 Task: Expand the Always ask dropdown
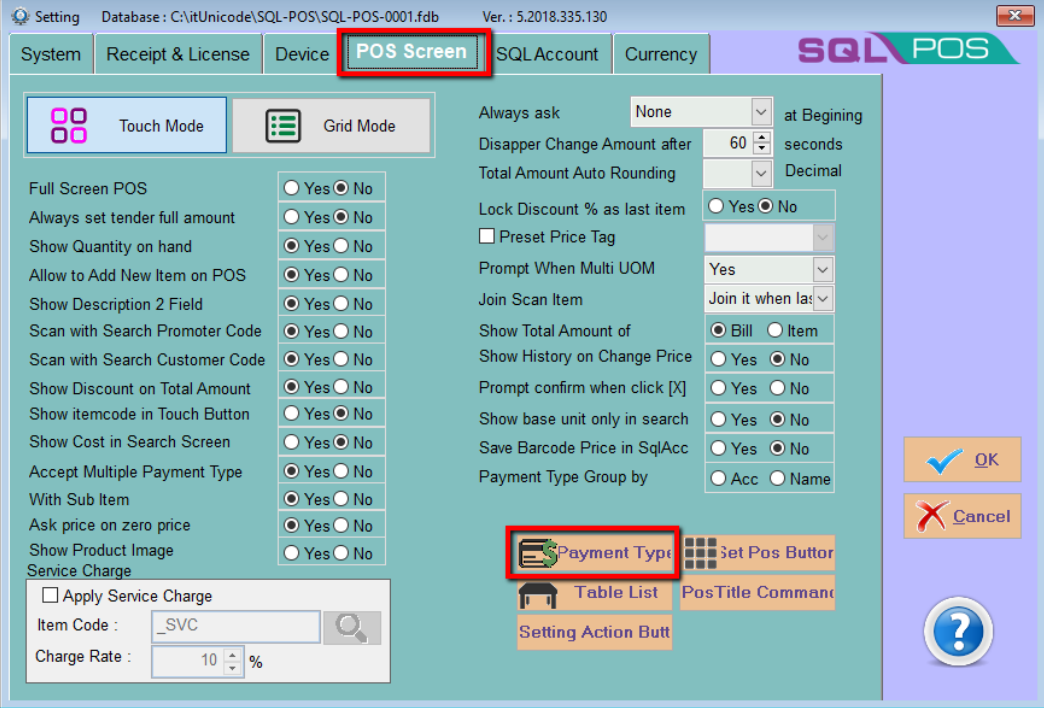tap(761, 112)
